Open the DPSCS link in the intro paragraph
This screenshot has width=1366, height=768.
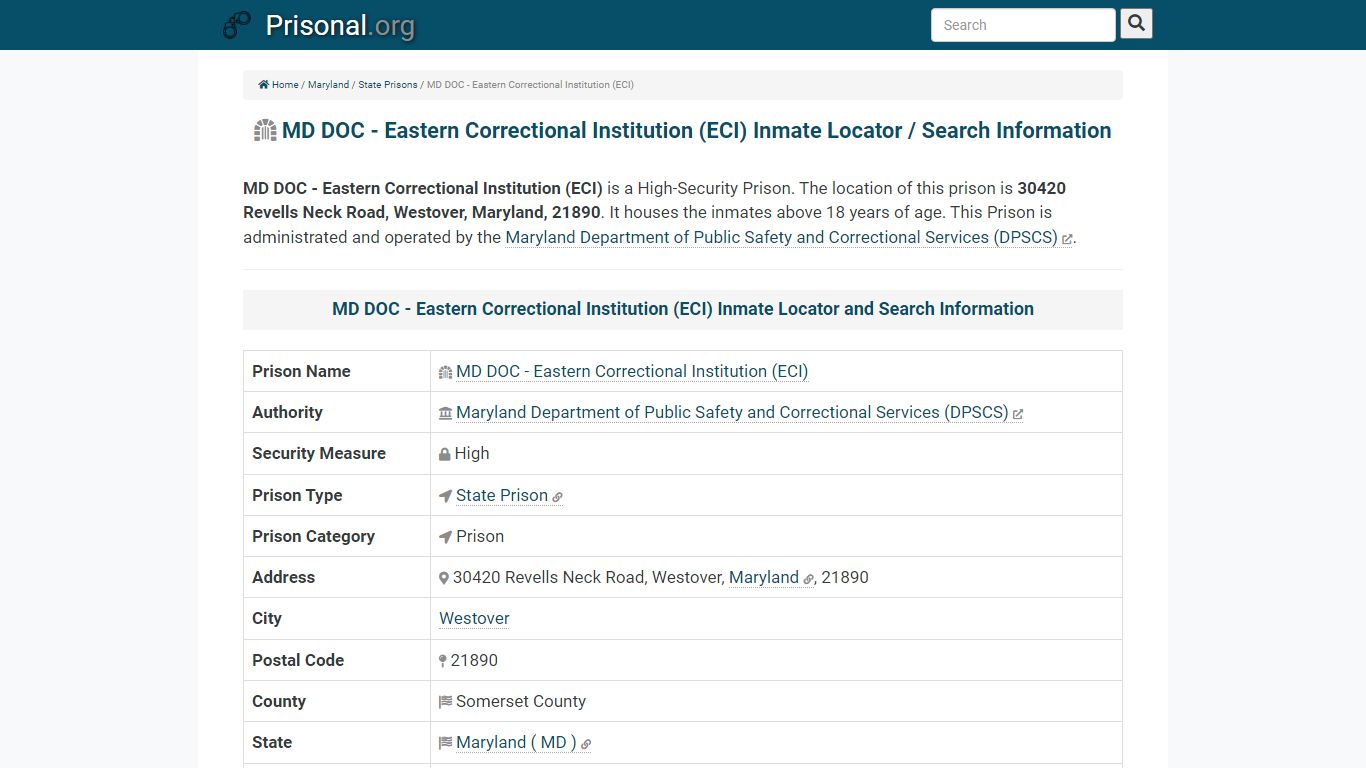point(781,237)
